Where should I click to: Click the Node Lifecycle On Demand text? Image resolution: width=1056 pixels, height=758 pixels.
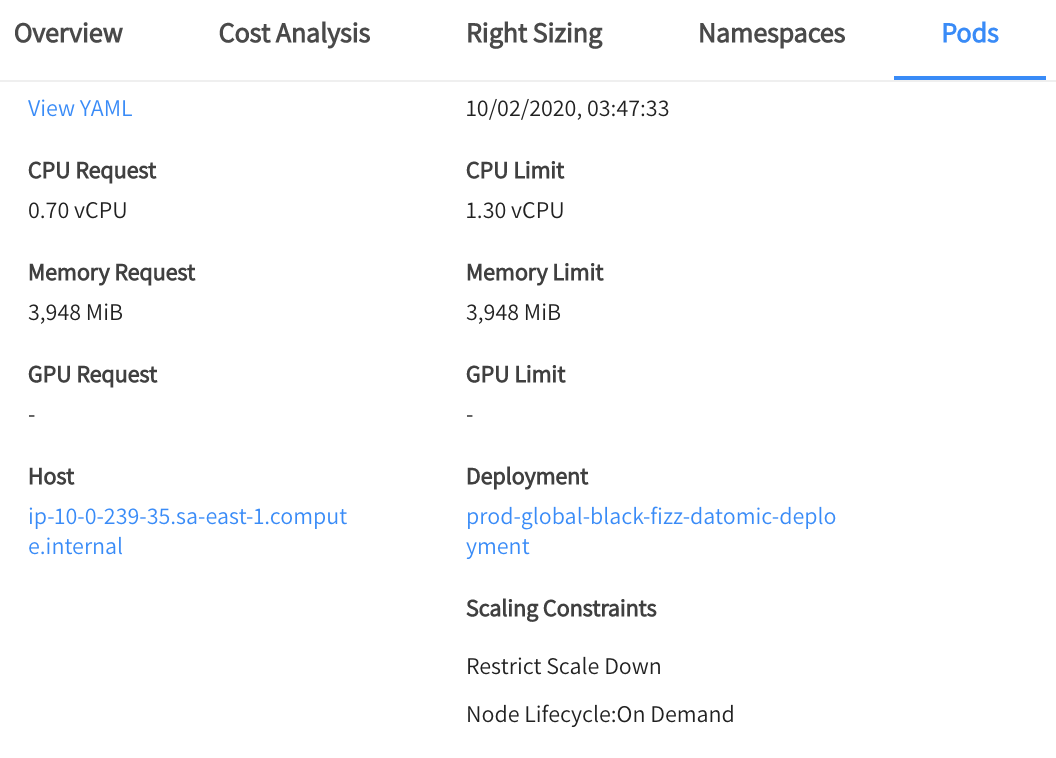pos(600,715)
